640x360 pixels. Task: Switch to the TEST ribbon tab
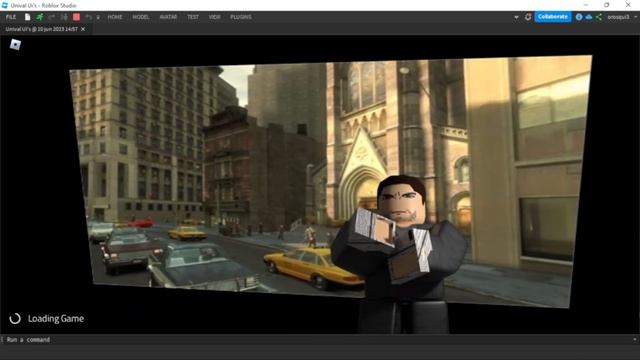(193, 17)
